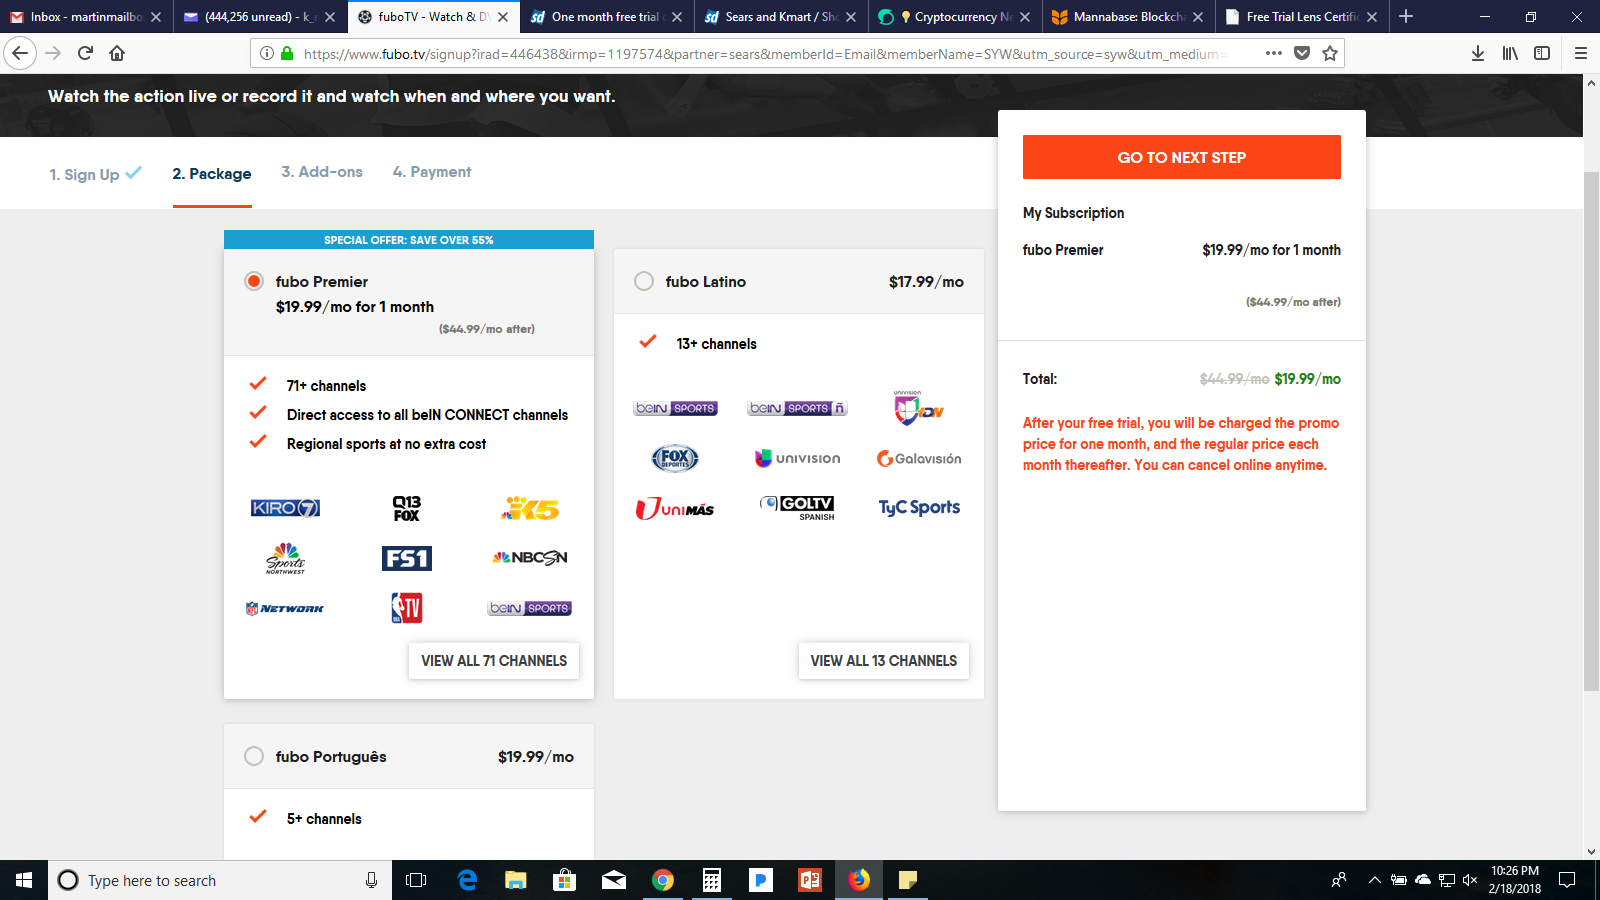Click the muted volume tray icon
Screen dimensions: 1600x900
point(1470,880)
